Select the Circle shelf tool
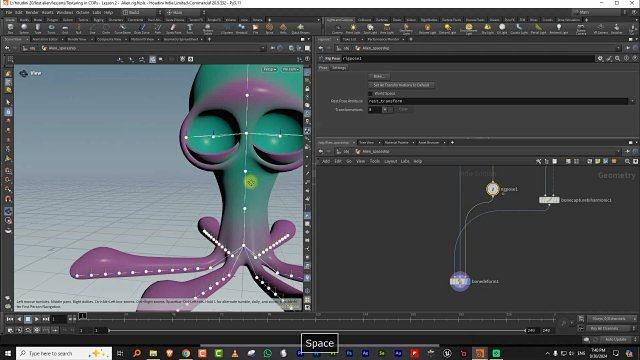 pyautogui.click(x=106, y=29)
